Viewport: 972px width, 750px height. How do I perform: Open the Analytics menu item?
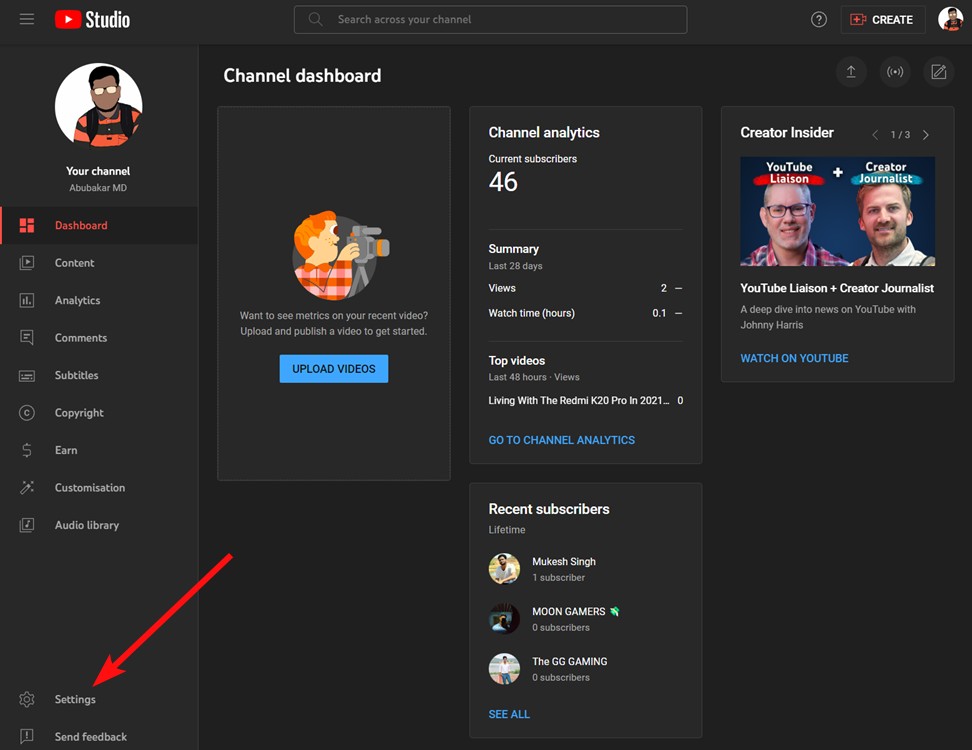[99, 301]
